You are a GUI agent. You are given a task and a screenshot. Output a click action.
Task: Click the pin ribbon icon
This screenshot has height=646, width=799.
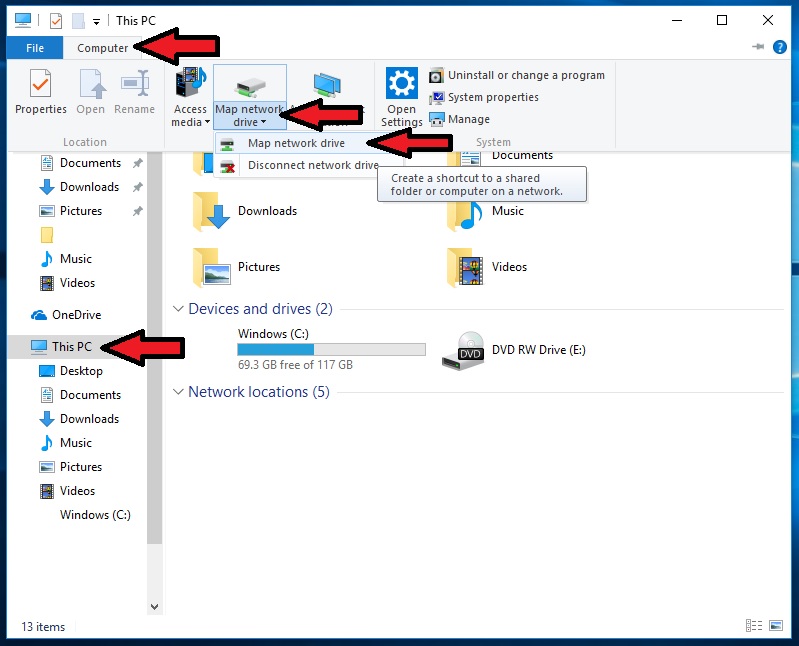tap(758, 47)
